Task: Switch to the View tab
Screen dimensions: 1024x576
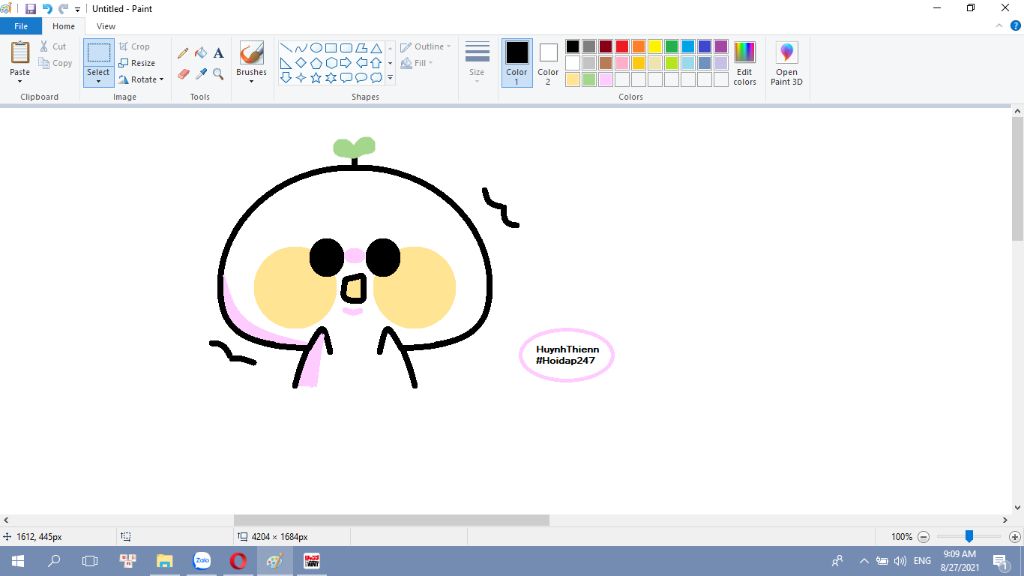Action: [106, 26]
